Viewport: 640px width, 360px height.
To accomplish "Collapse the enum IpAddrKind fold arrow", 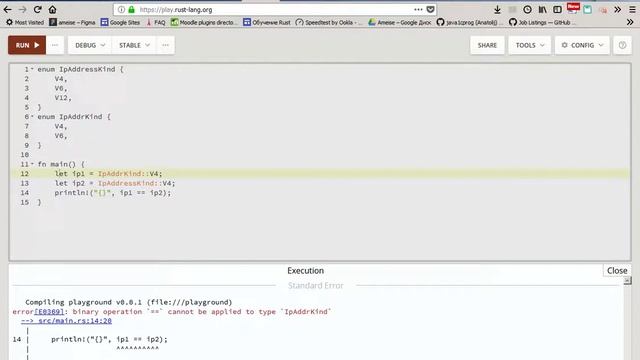I will (x=32, y=116).
